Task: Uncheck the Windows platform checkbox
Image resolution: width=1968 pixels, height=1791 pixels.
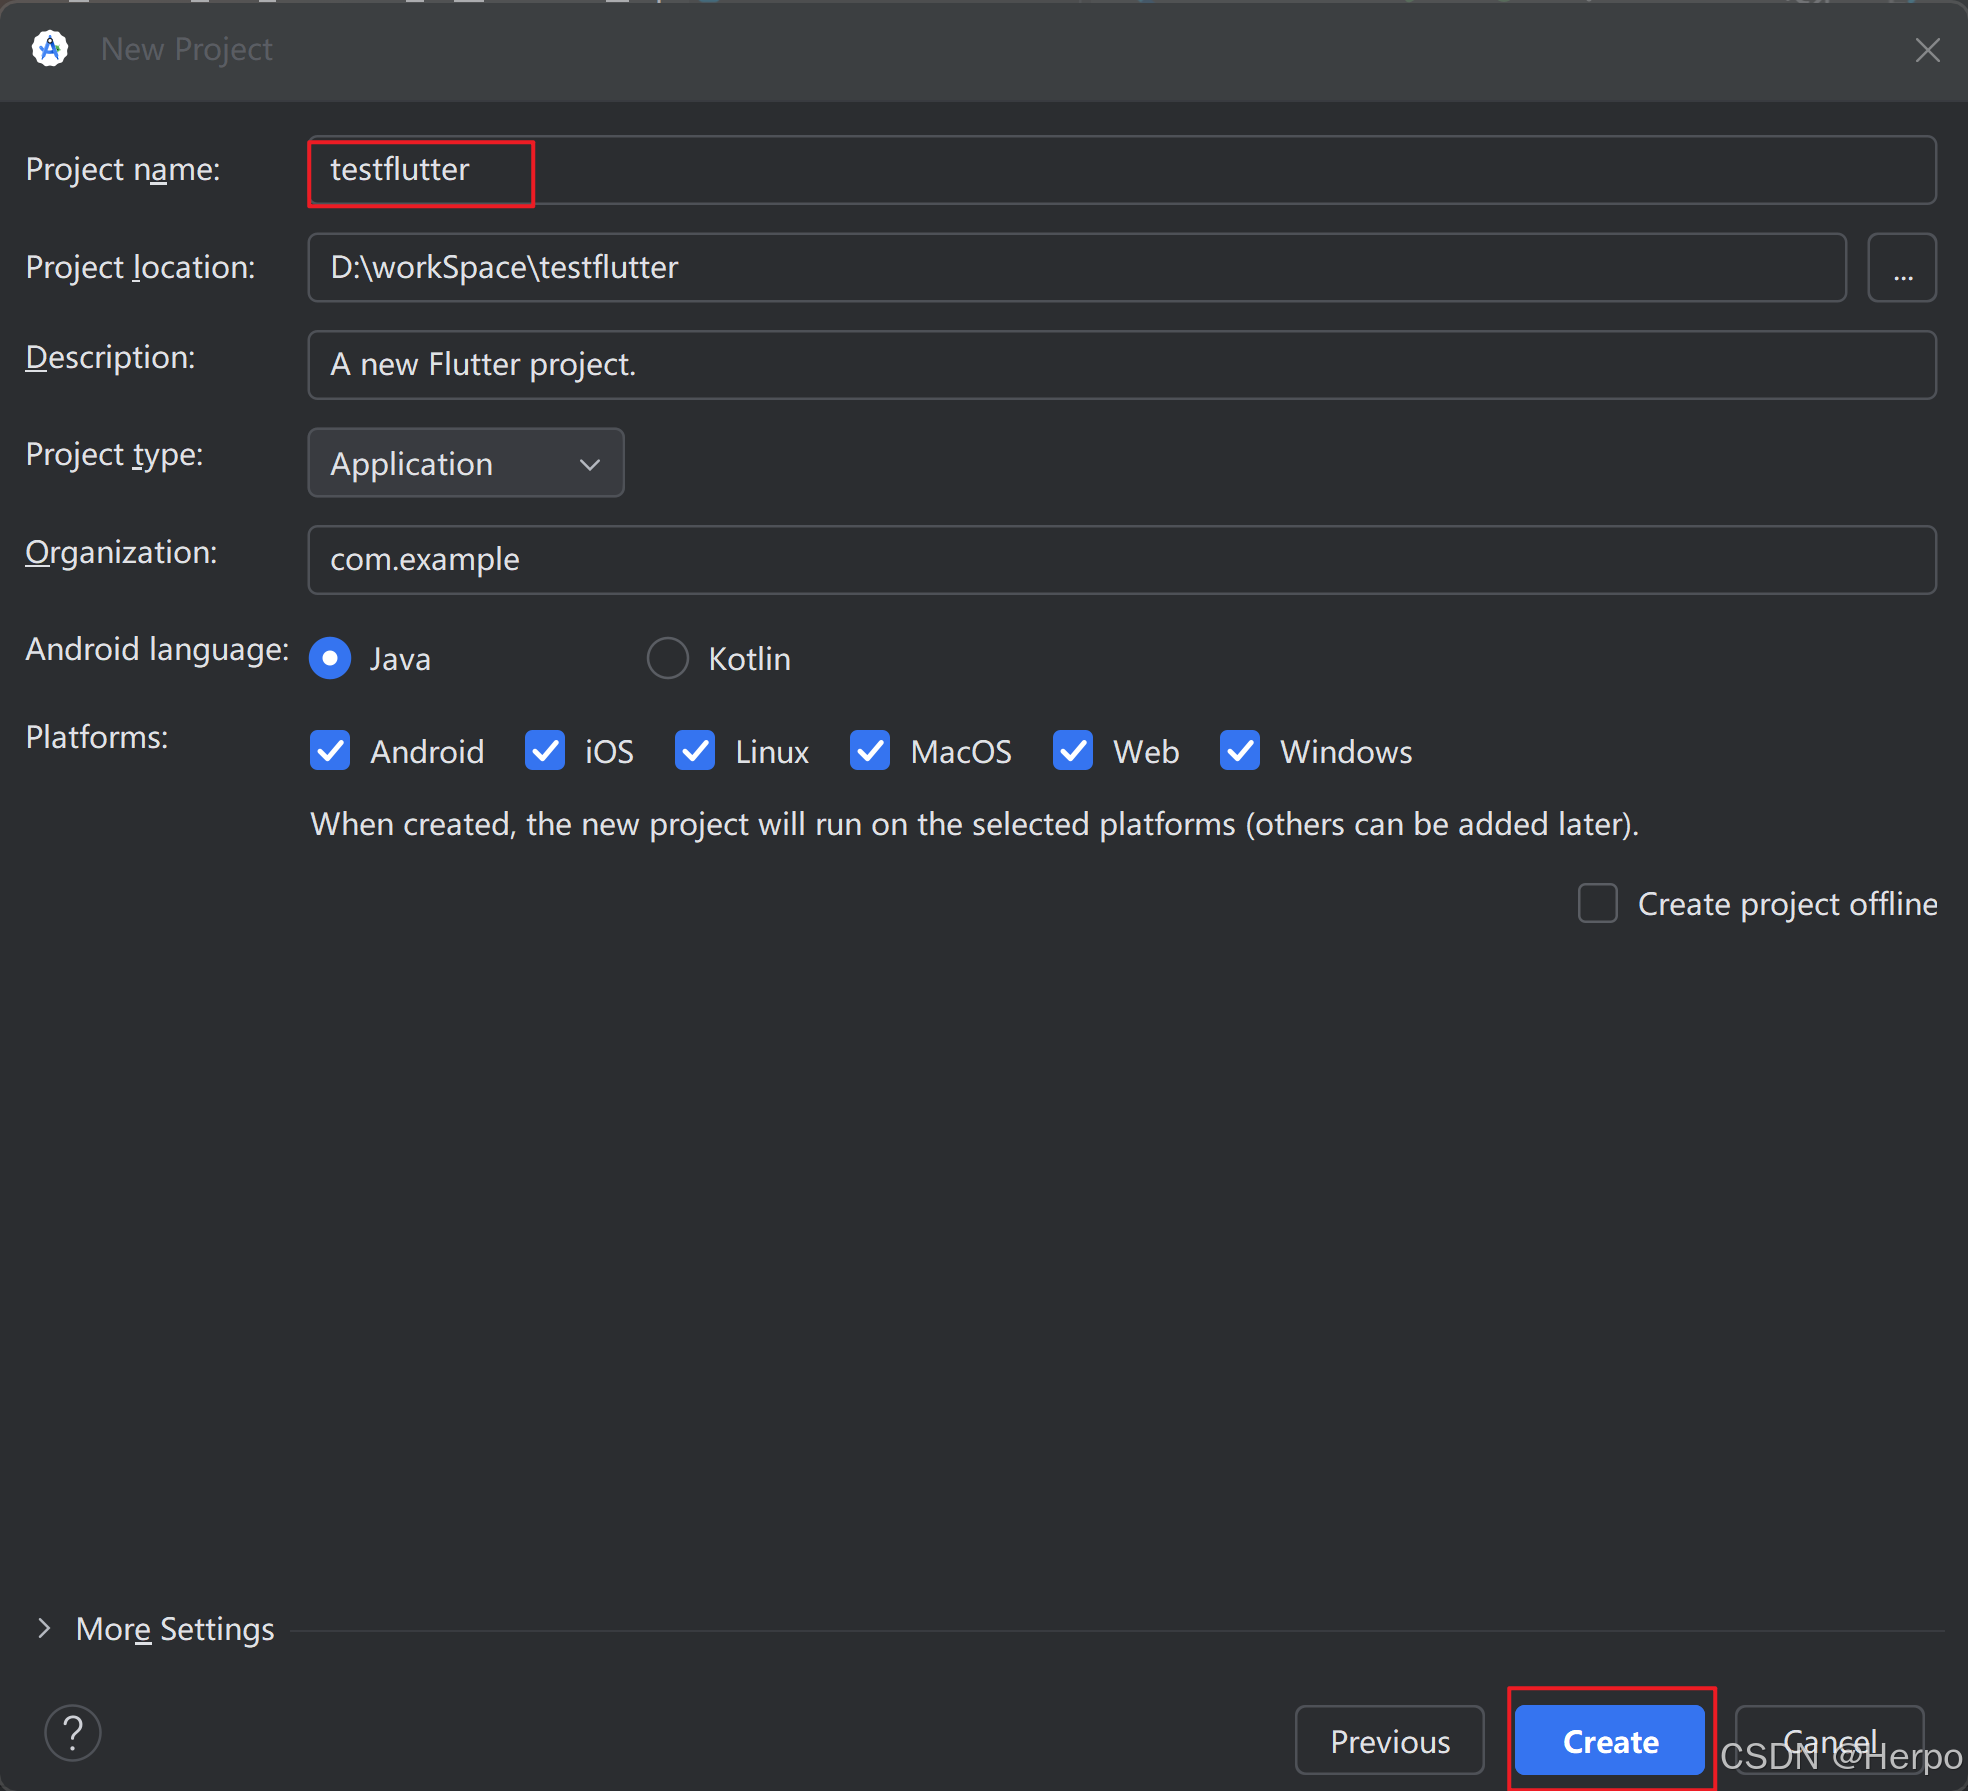Action: pos(1240,750)
